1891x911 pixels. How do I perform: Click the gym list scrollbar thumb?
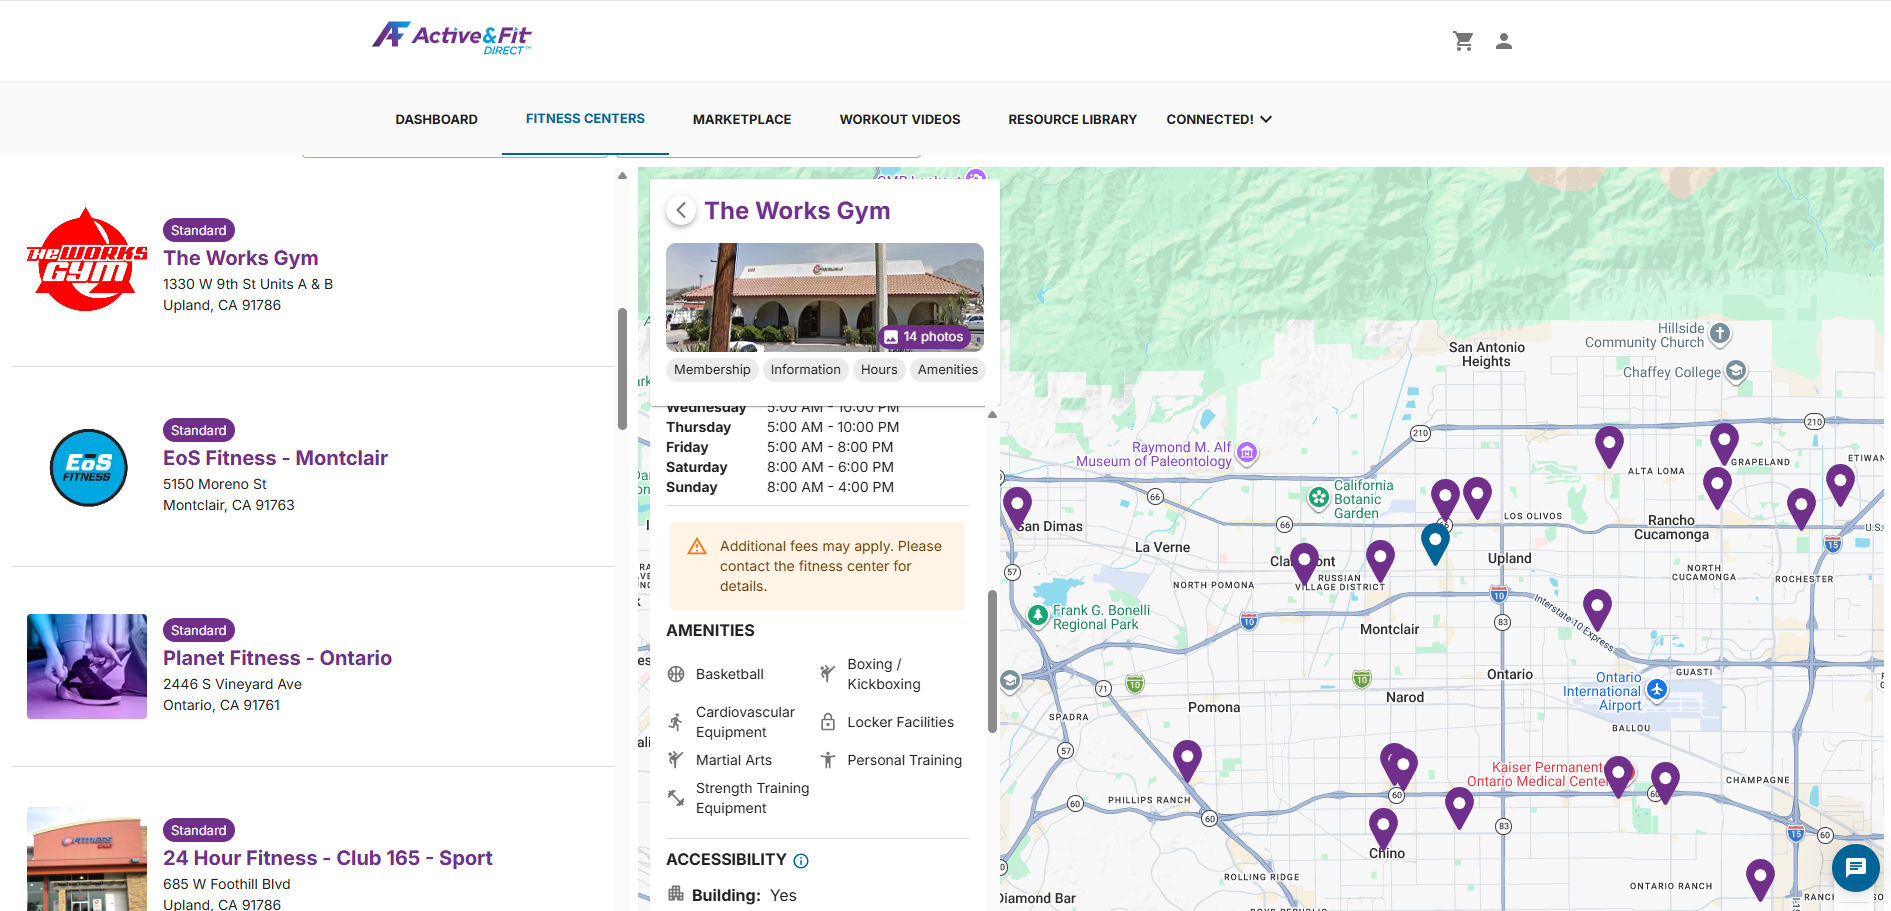point(622,368)
